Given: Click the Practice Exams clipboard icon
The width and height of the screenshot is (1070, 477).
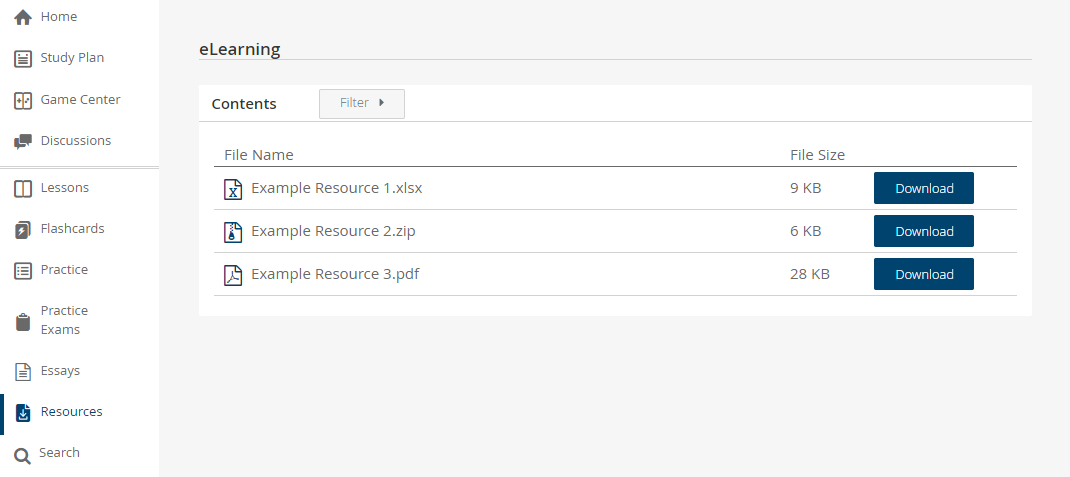Looking at the screenshot, I should pyautogui.click(x=23, y=321).
